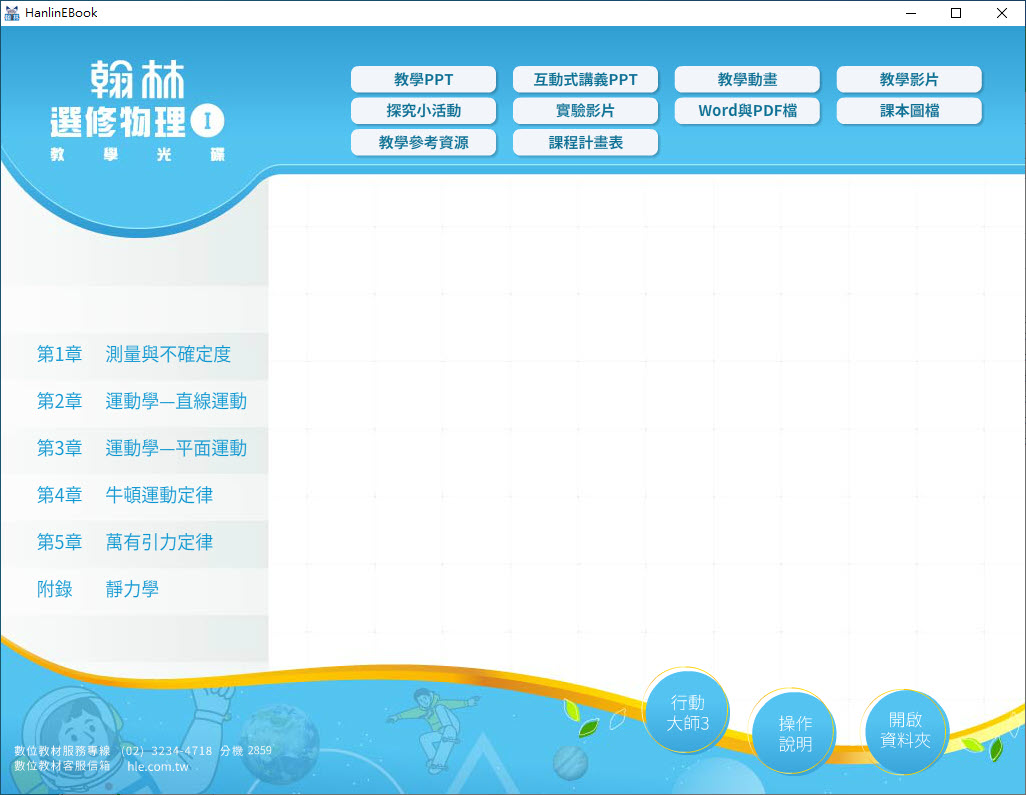Show 實驗影片 experiment videos
Image resolution: width=1026 pixels, height=795 pixels.
585,111
